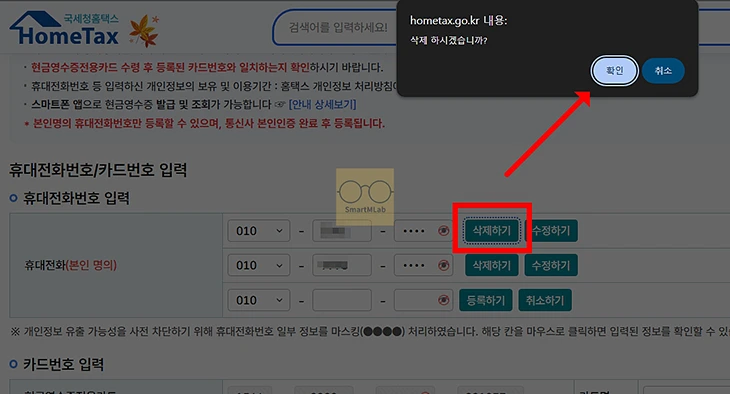Click the dialog title hometax.go.kr 내용:

[458, 20]
